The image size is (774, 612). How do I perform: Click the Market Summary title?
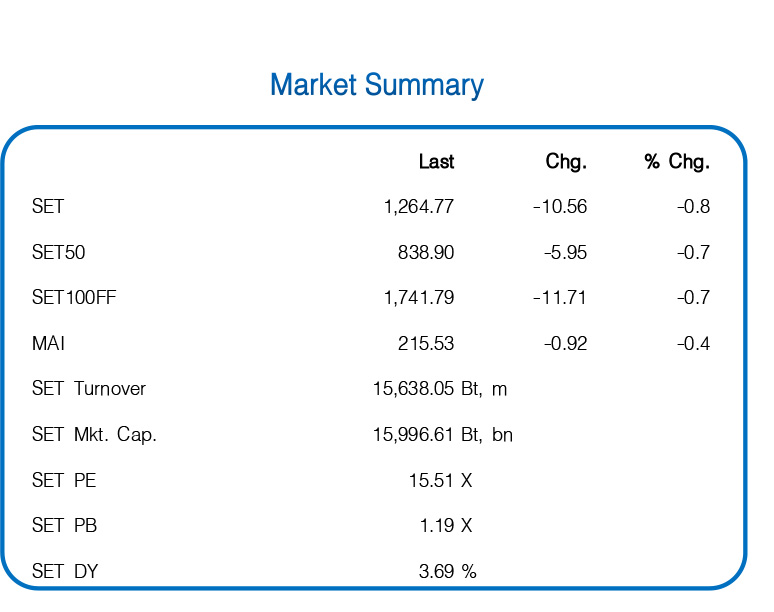click(377, 85)
